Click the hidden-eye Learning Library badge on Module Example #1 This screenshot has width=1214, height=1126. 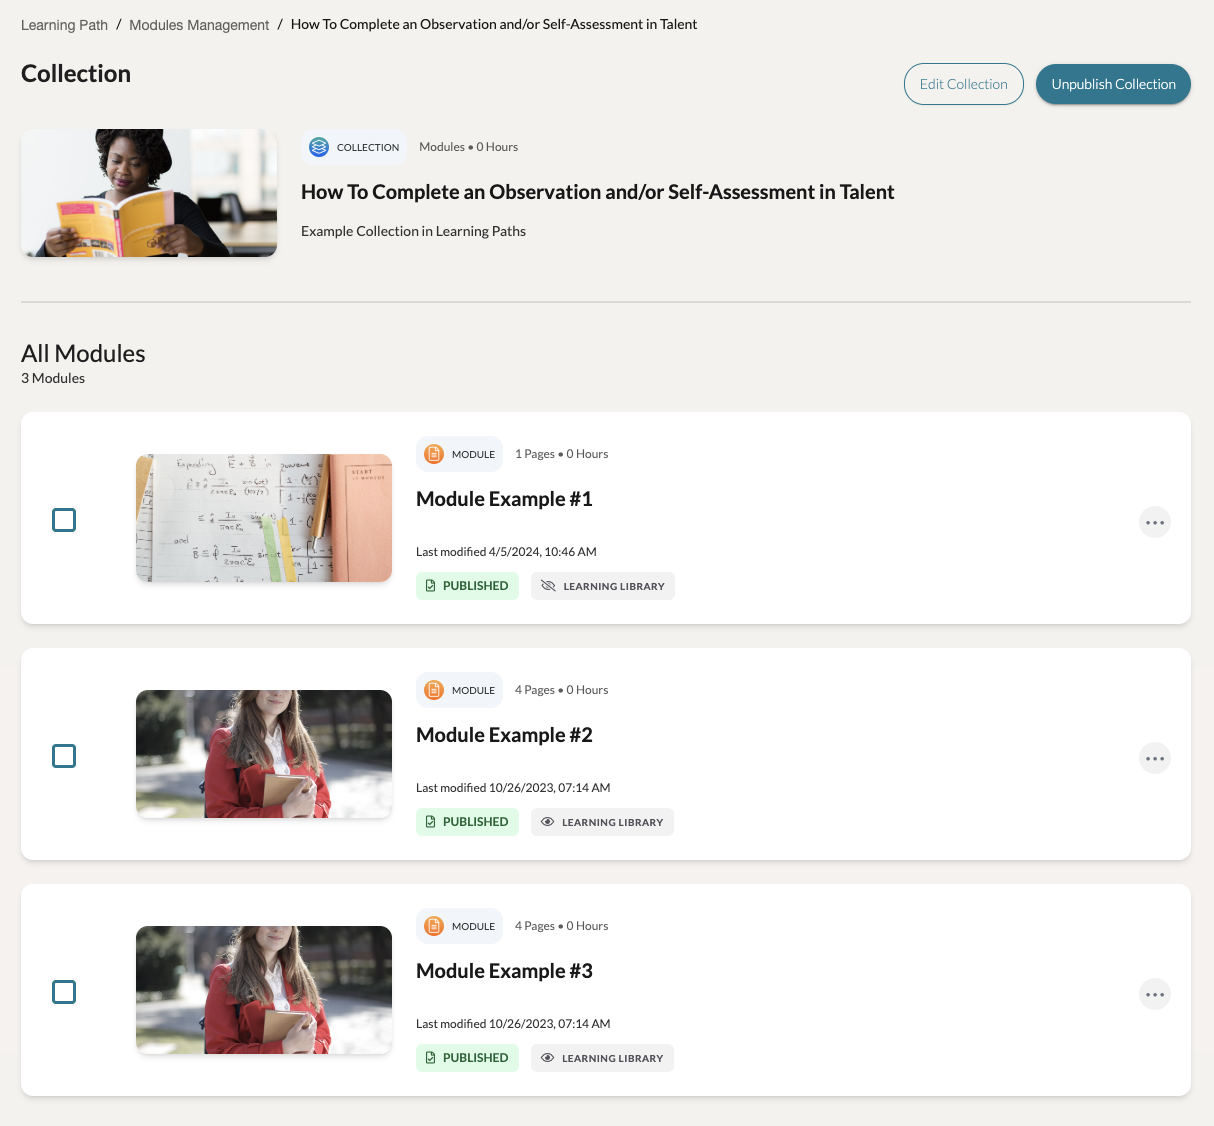point(603,586)
